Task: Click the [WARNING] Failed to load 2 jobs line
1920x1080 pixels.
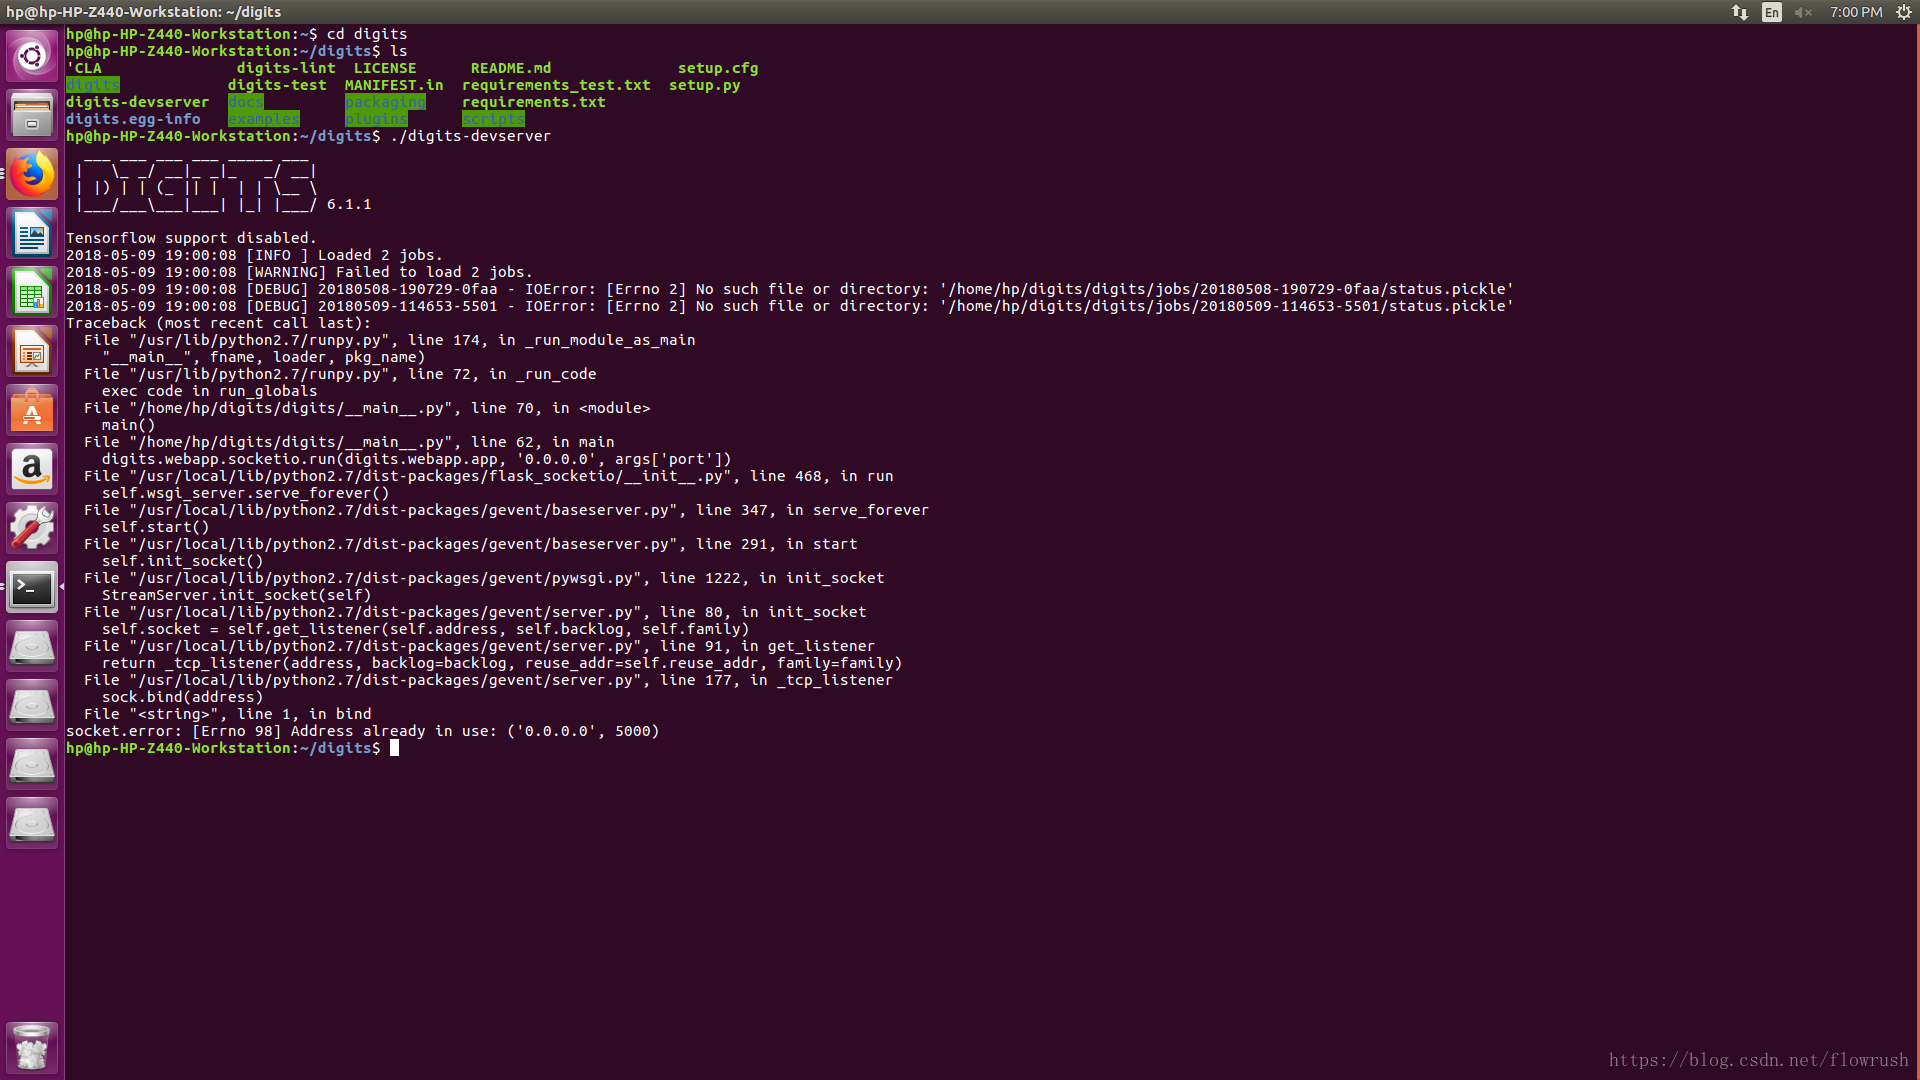Action: coord(299,272)
